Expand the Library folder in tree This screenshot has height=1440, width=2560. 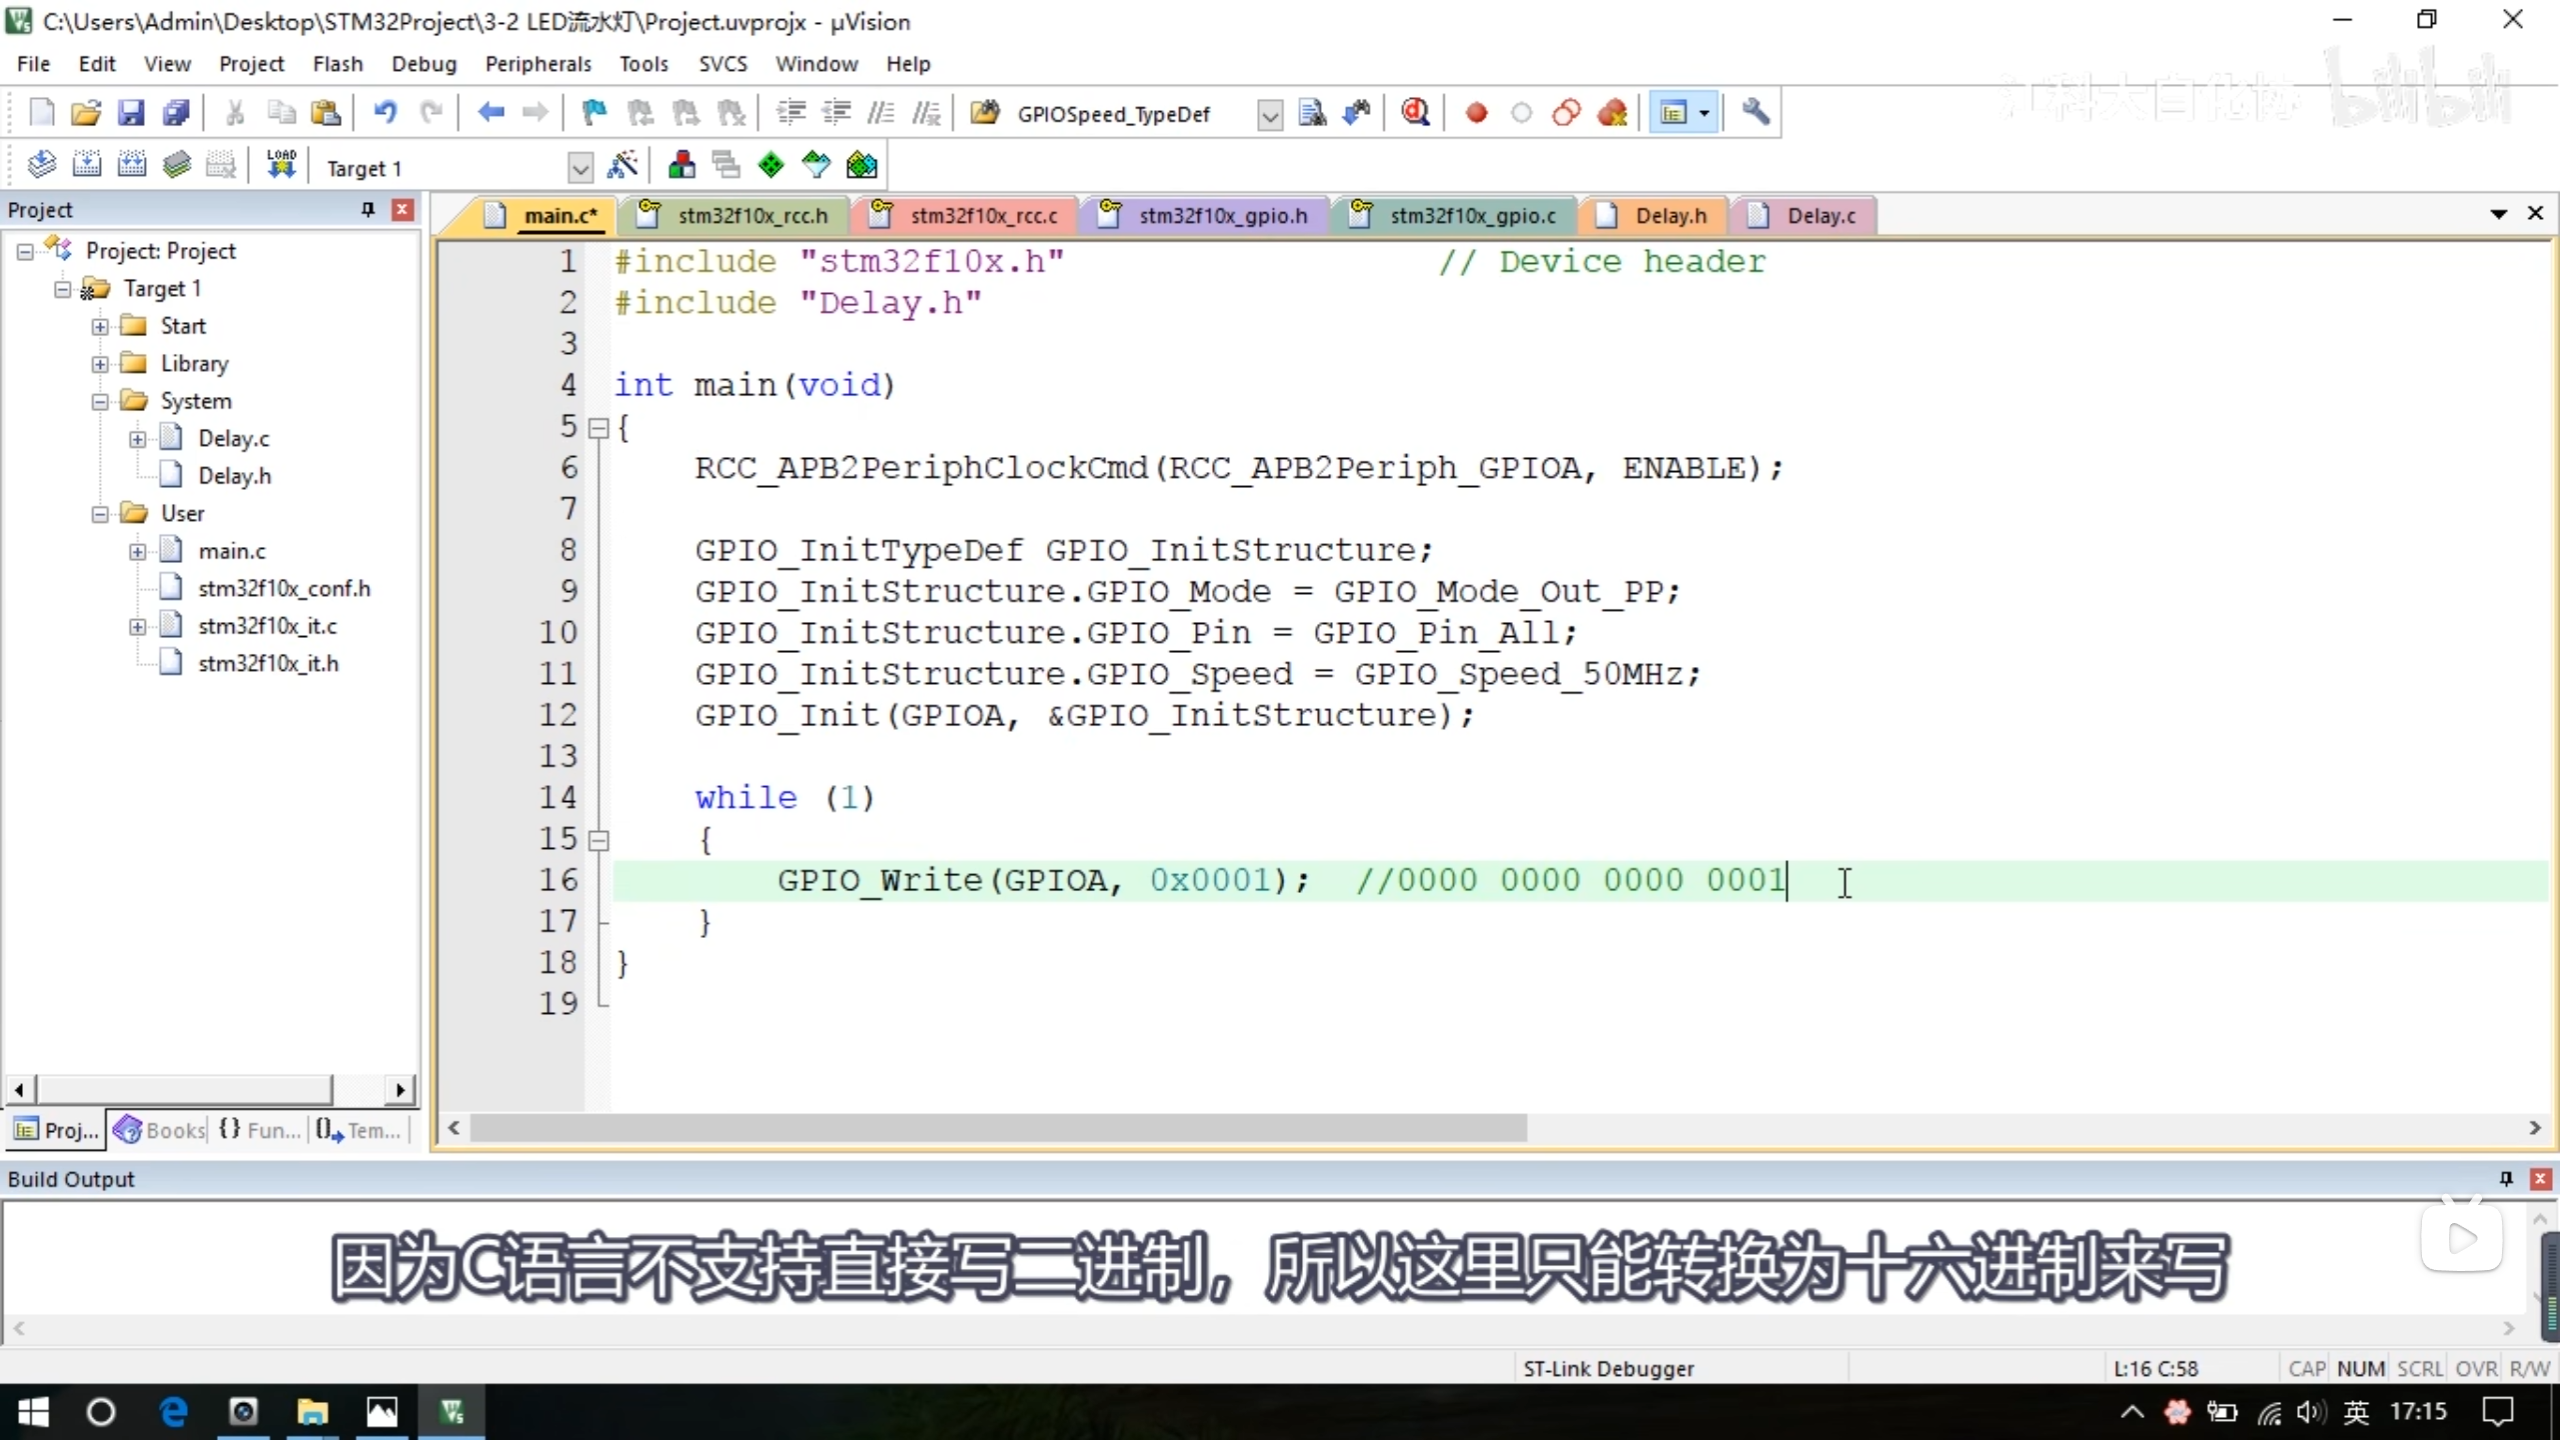(x=100, y=364)
